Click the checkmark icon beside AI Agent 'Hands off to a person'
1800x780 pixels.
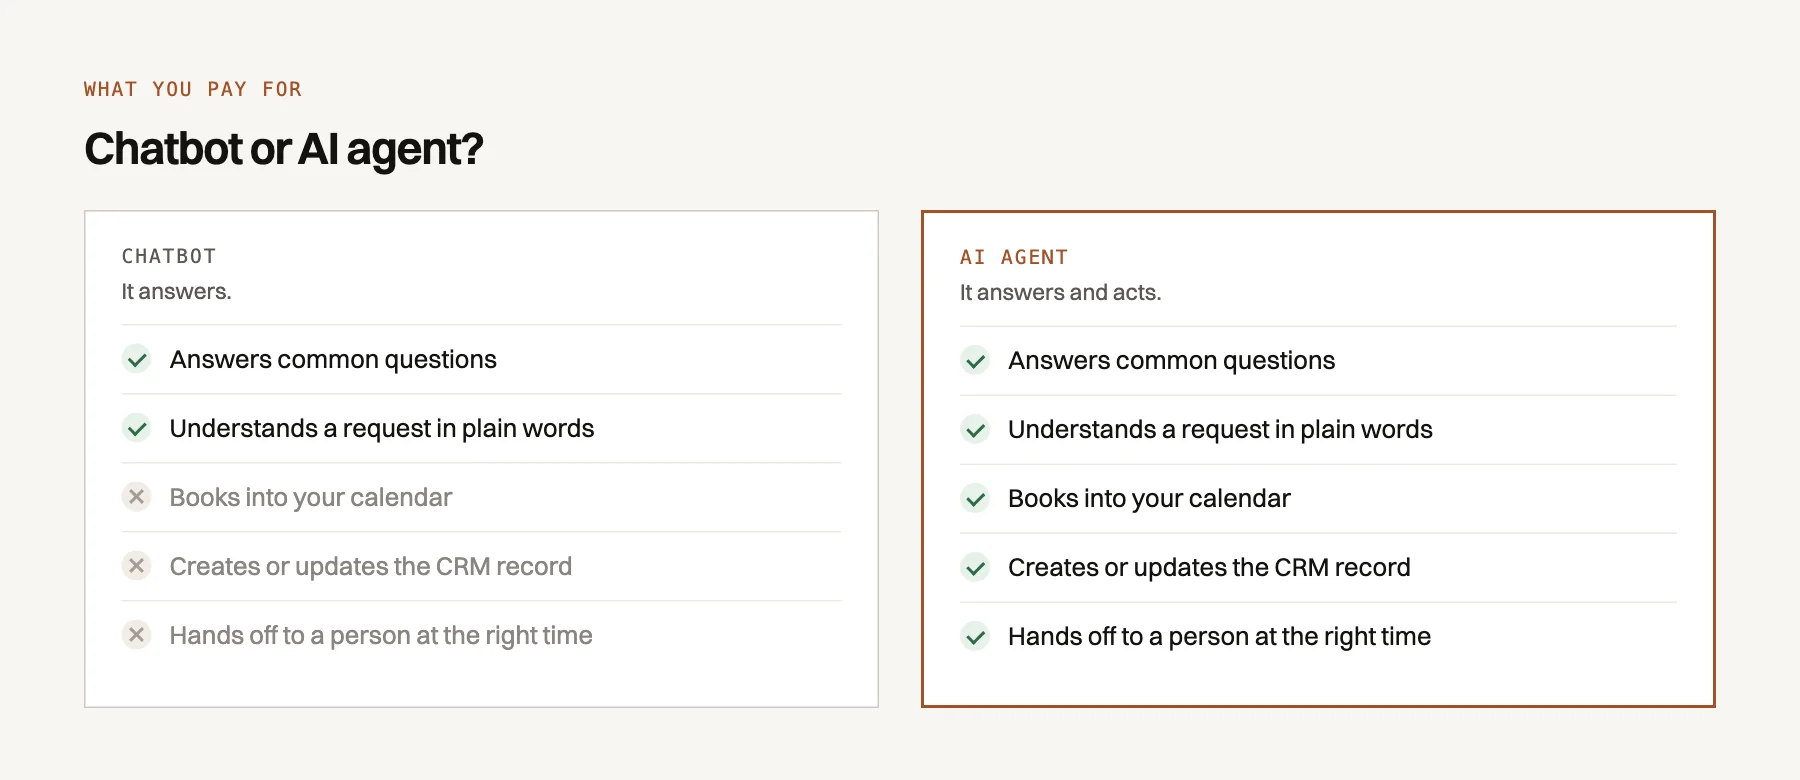(x=975, y=636)
